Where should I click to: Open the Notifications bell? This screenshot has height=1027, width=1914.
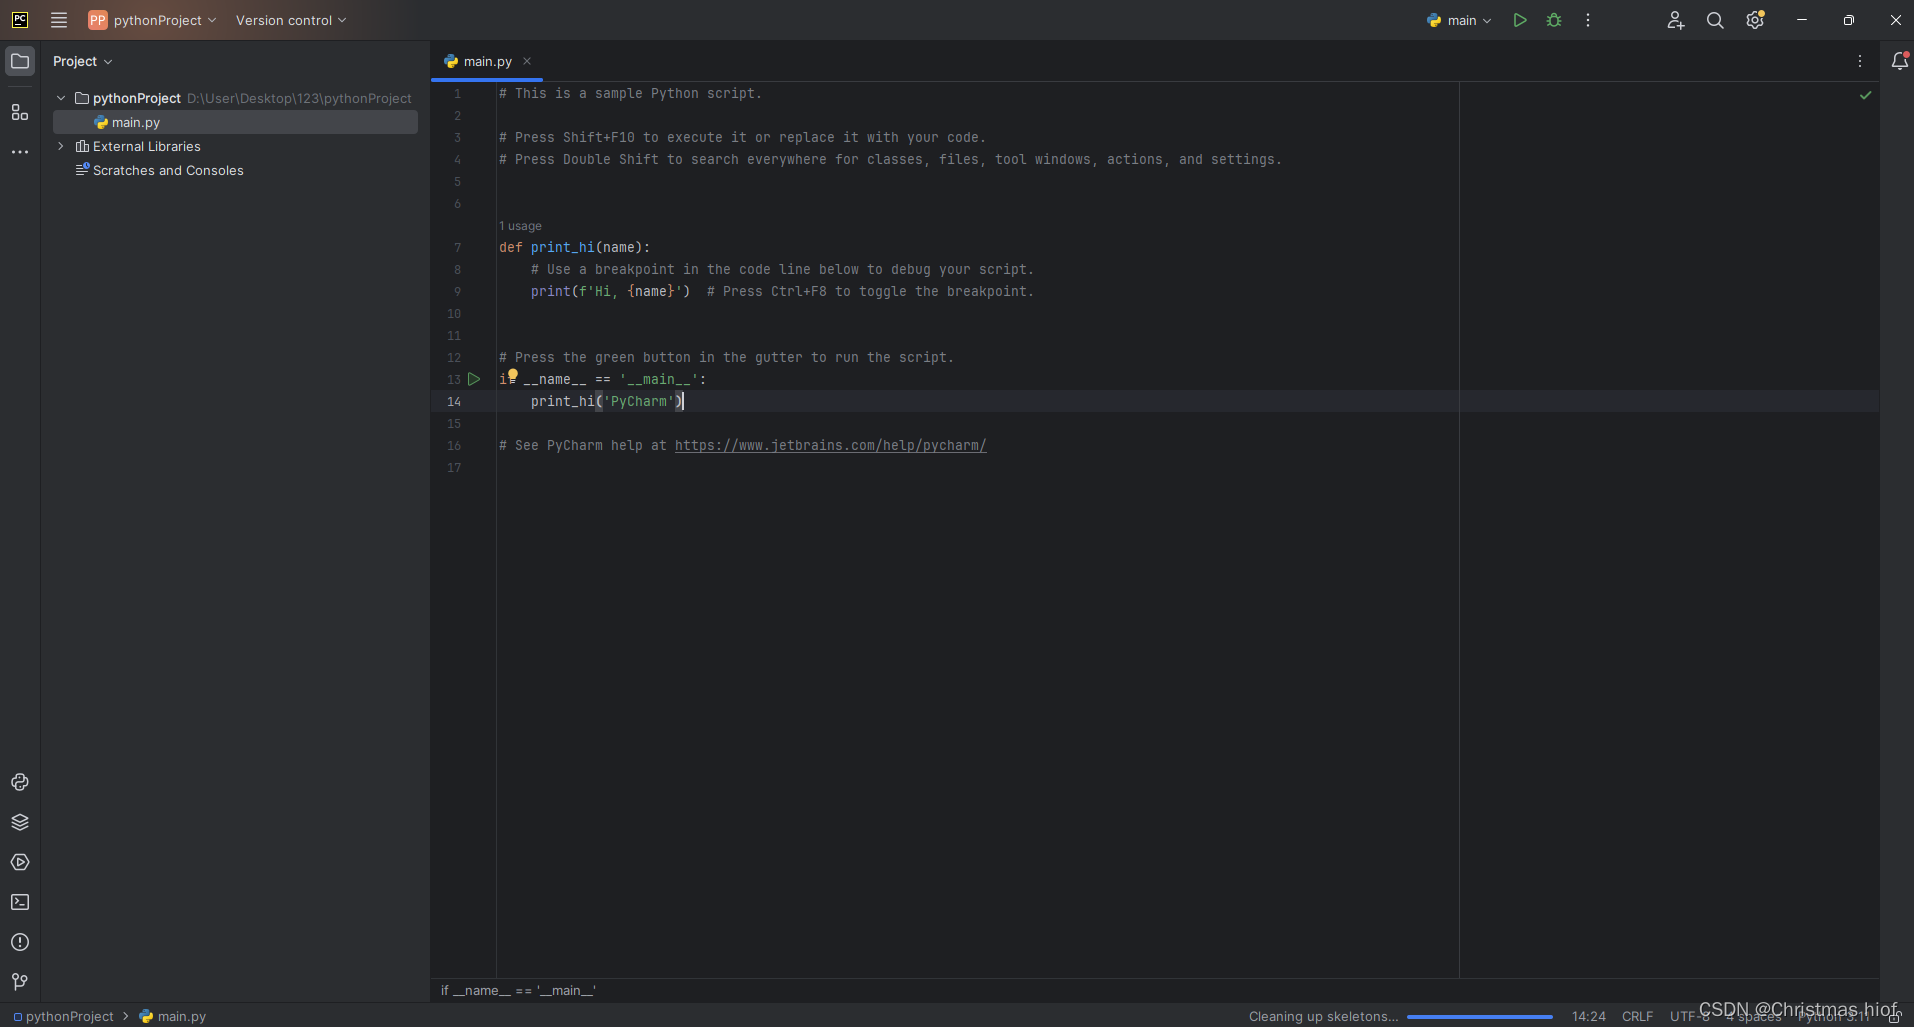(1900, 61)
